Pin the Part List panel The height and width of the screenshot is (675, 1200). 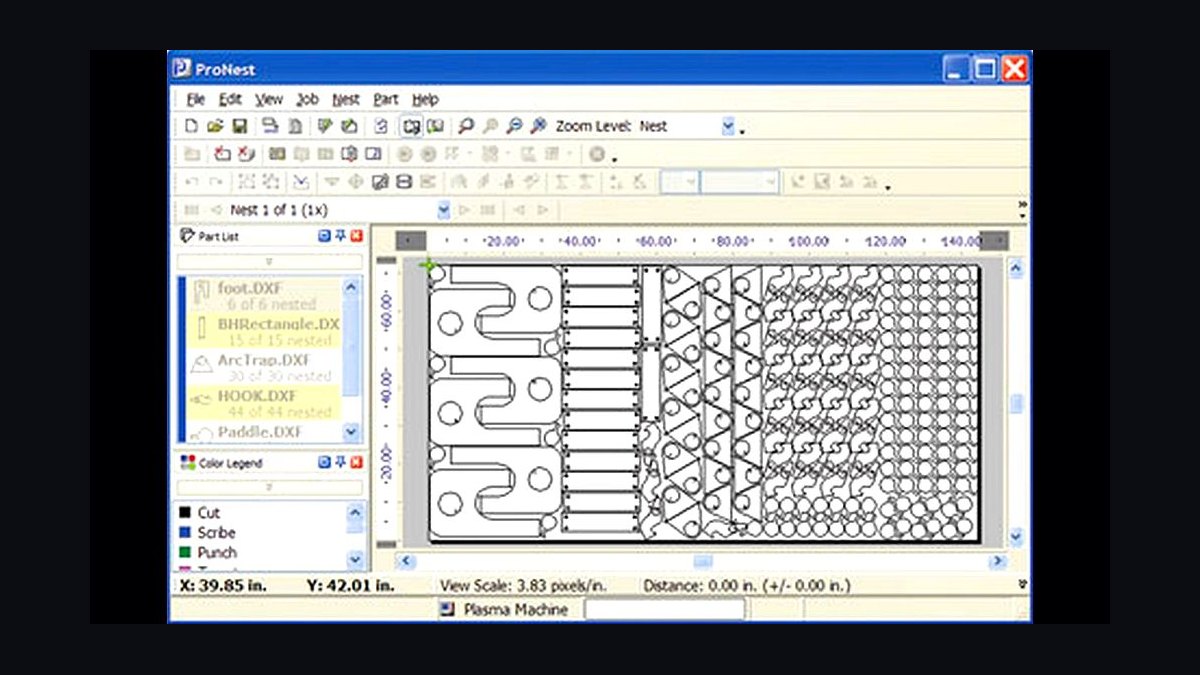340,236
